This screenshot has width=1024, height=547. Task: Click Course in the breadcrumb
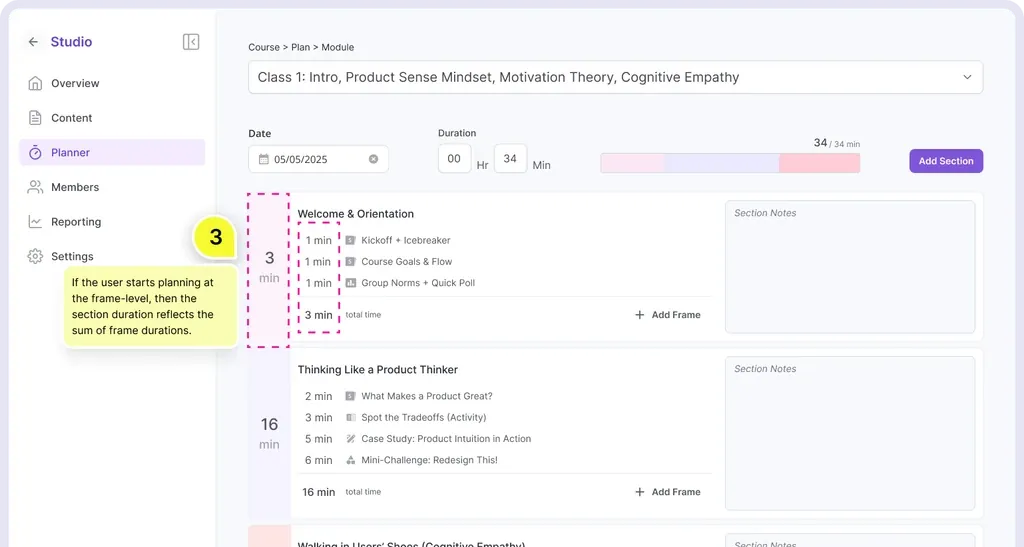pyautogui.click(x=264, y=47)
